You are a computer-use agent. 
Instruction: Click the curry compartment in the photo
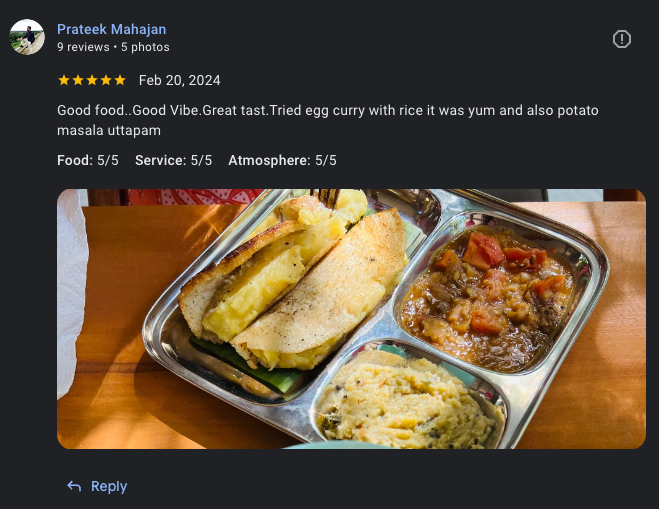[x=488, y=296]
